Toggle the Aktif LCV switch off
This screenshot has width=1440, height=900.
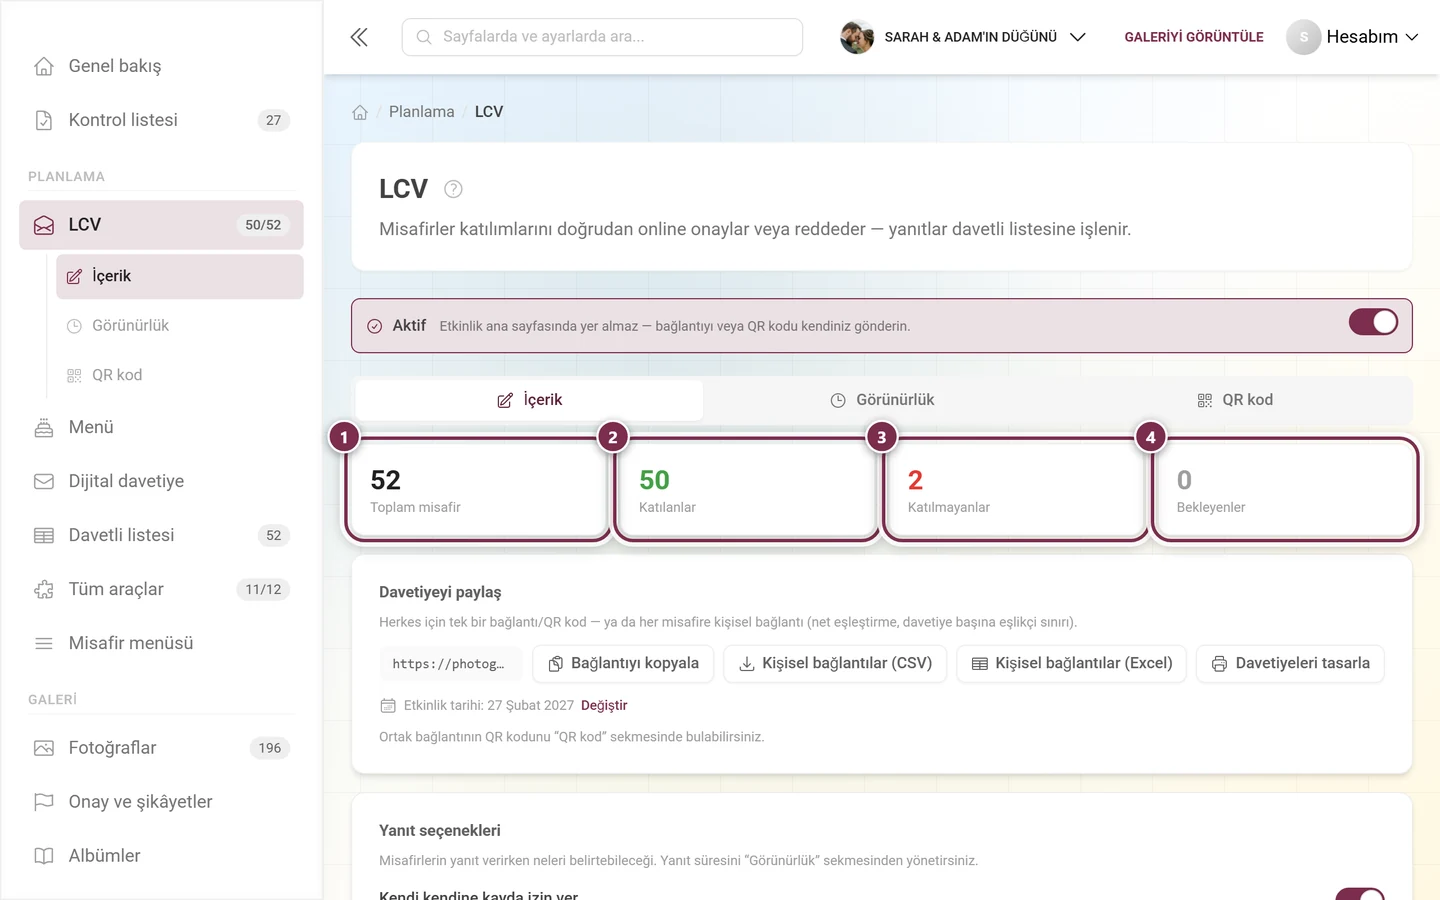coord(1373,322)
